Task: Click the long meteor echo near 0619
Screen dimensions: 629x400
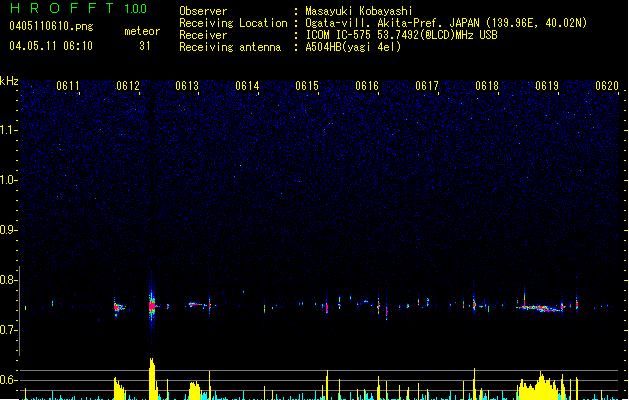Action: (x=541, y=308)
